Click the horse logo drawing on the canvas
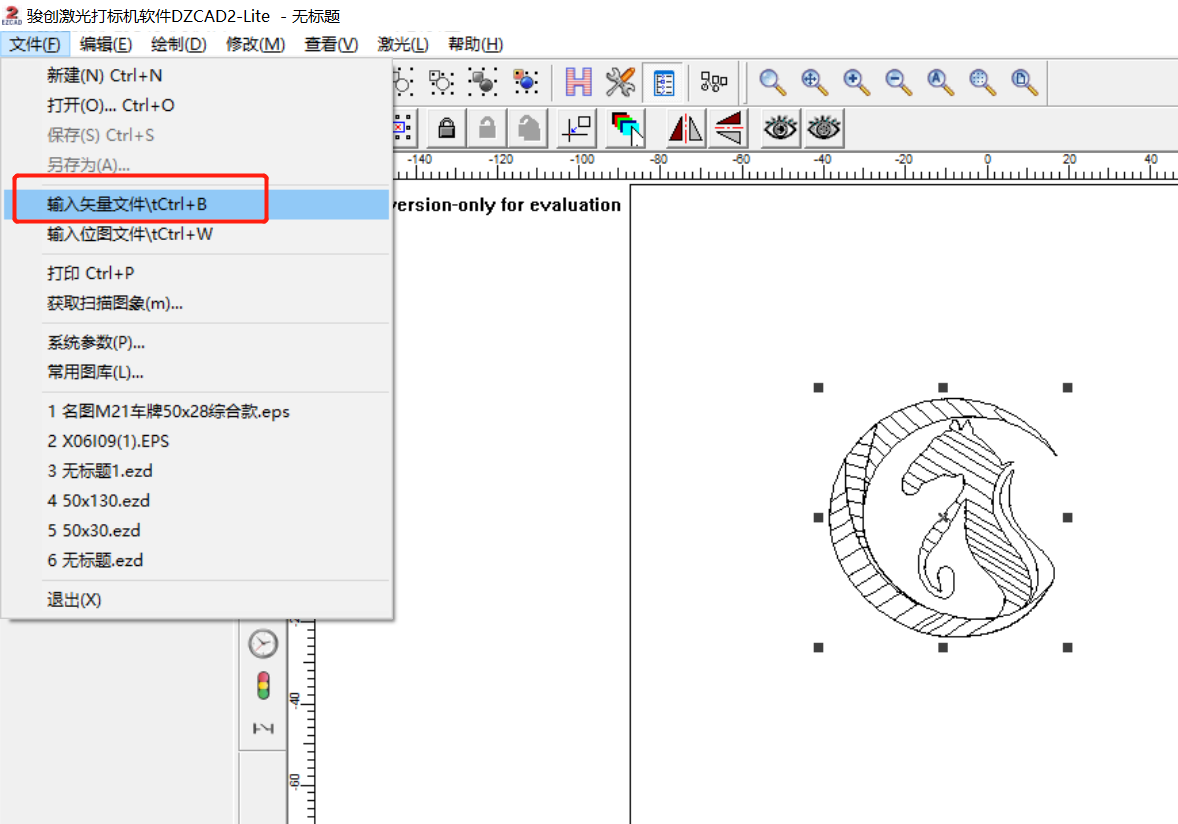Viewport: 1178px width, 824px height. coord(943,518)
